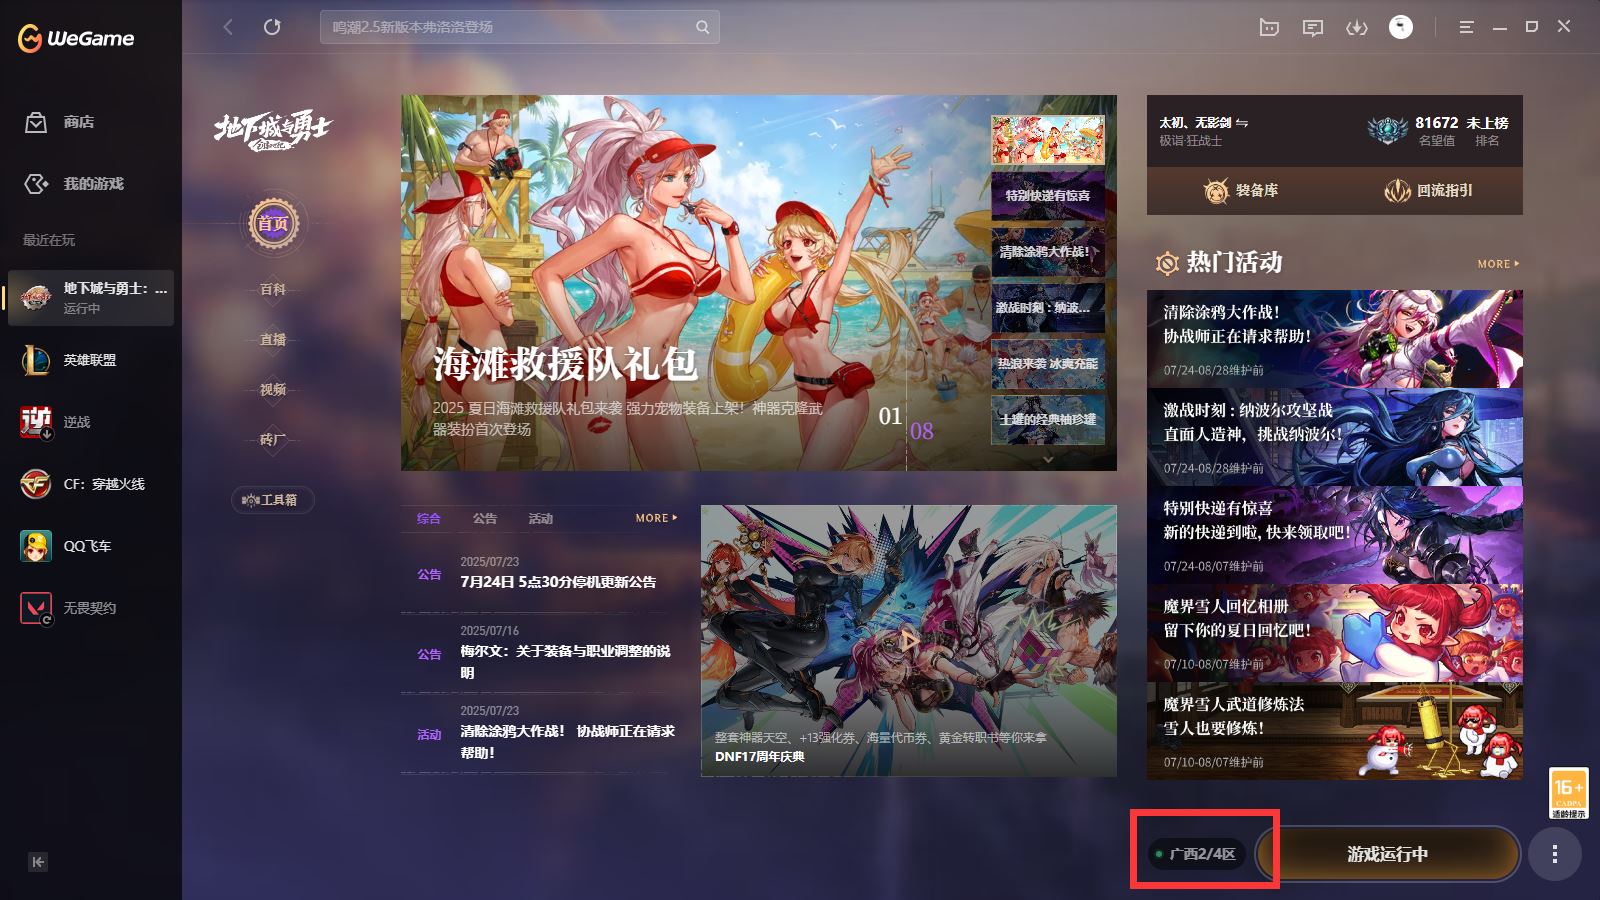Open the messages chat icon
This screenshot has height=900, width=1600.
click(1312, 27)
